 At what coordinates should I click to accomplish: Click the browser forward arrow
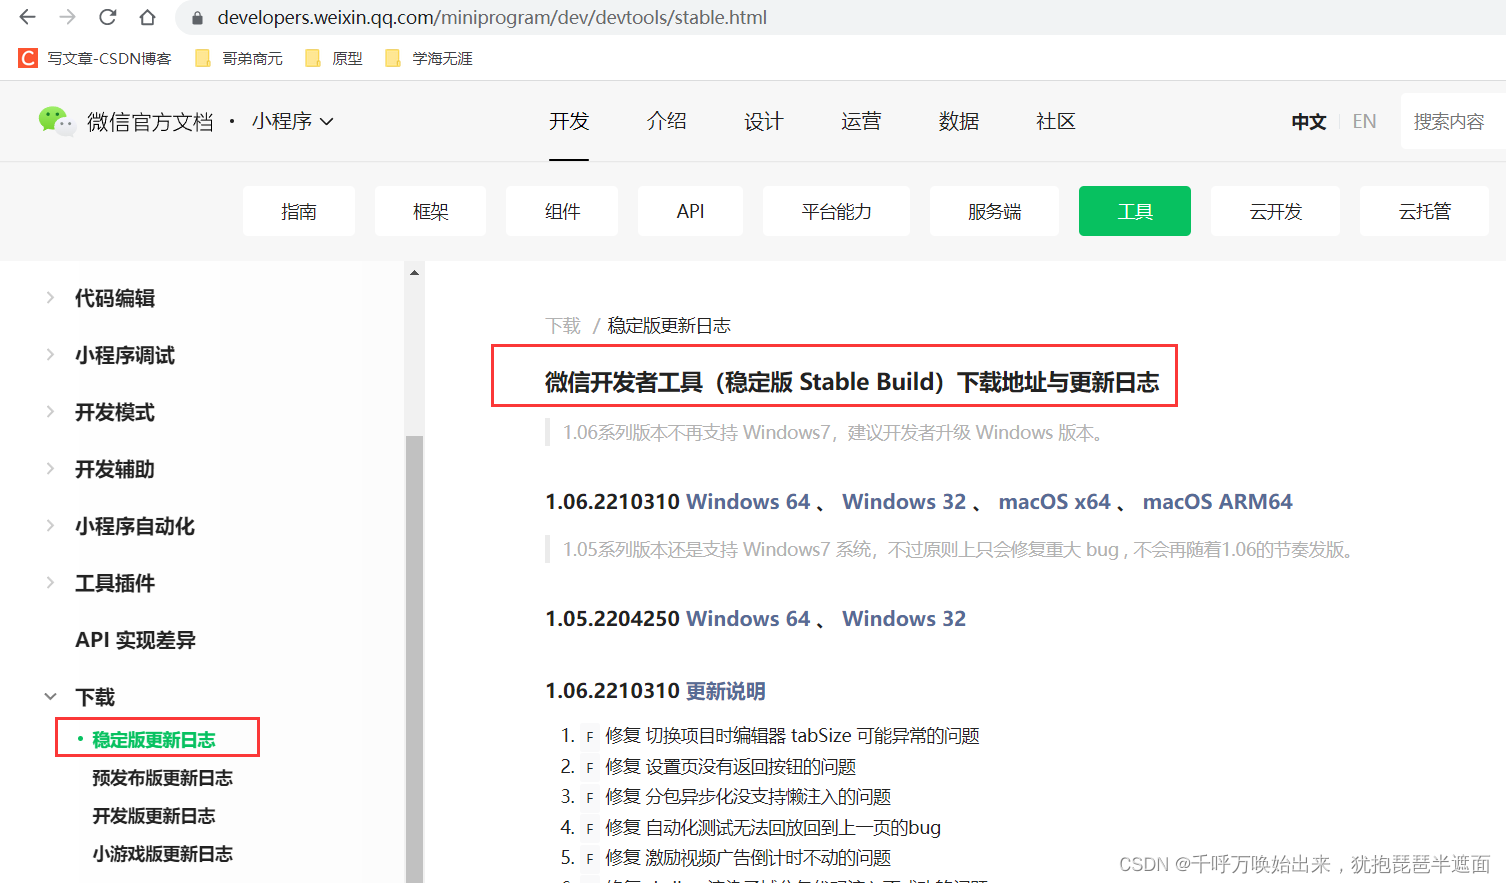click(x=67, y=17)
